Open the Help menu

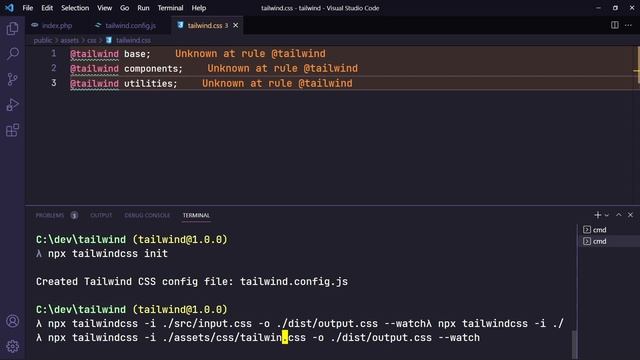coord(199,8)
